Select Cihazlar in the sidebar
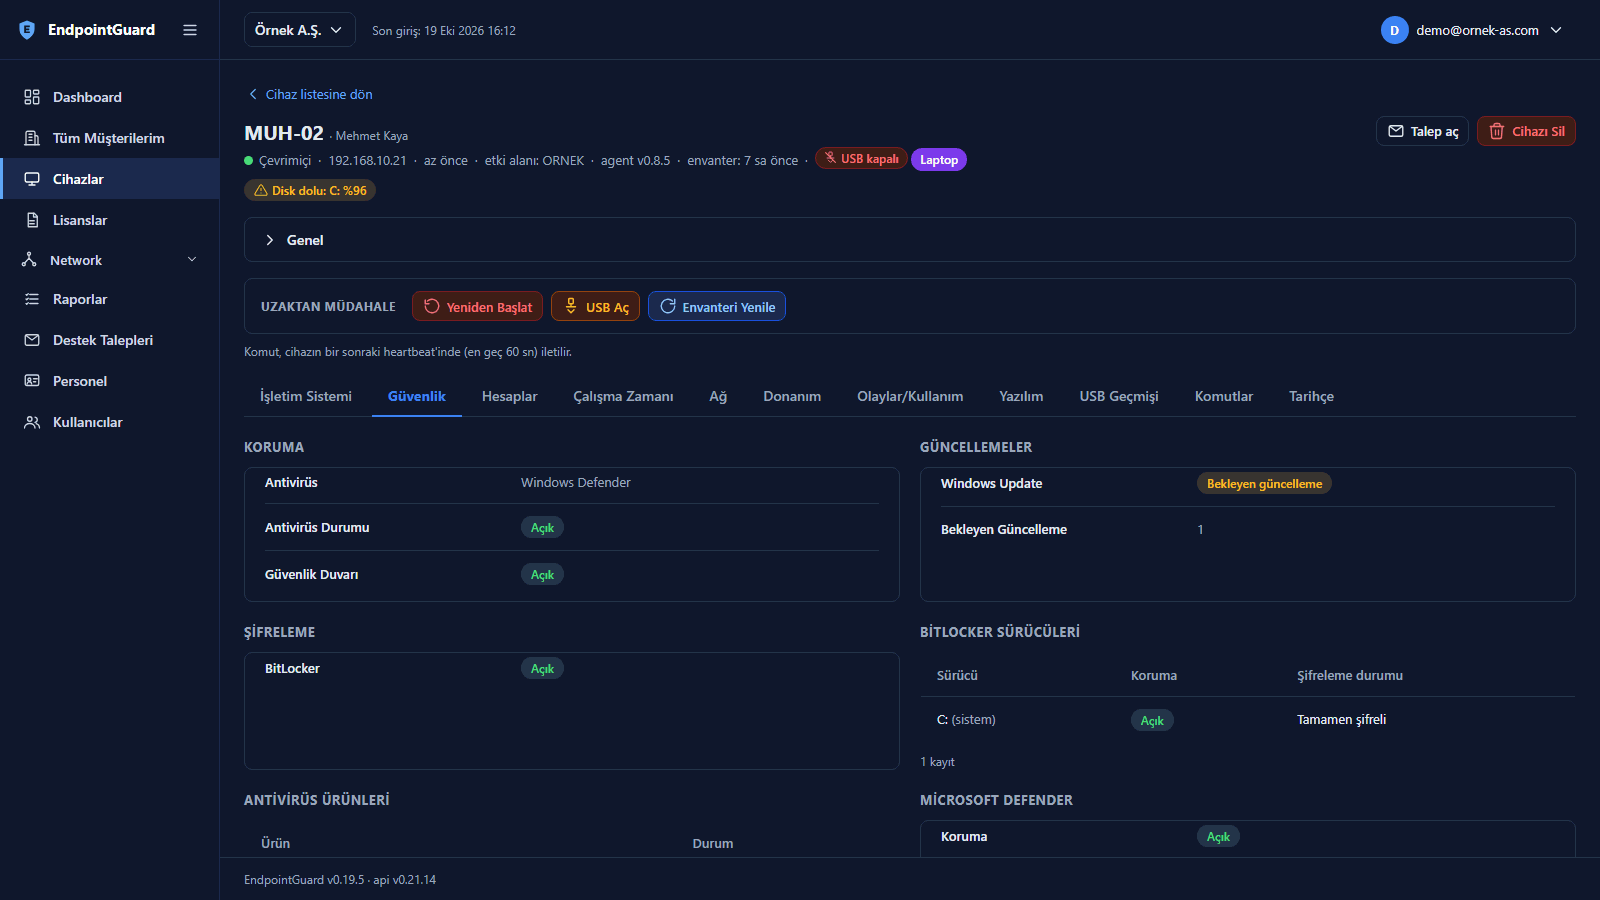The height and width of the screenshot is (900, 1600). pos(110,179)
